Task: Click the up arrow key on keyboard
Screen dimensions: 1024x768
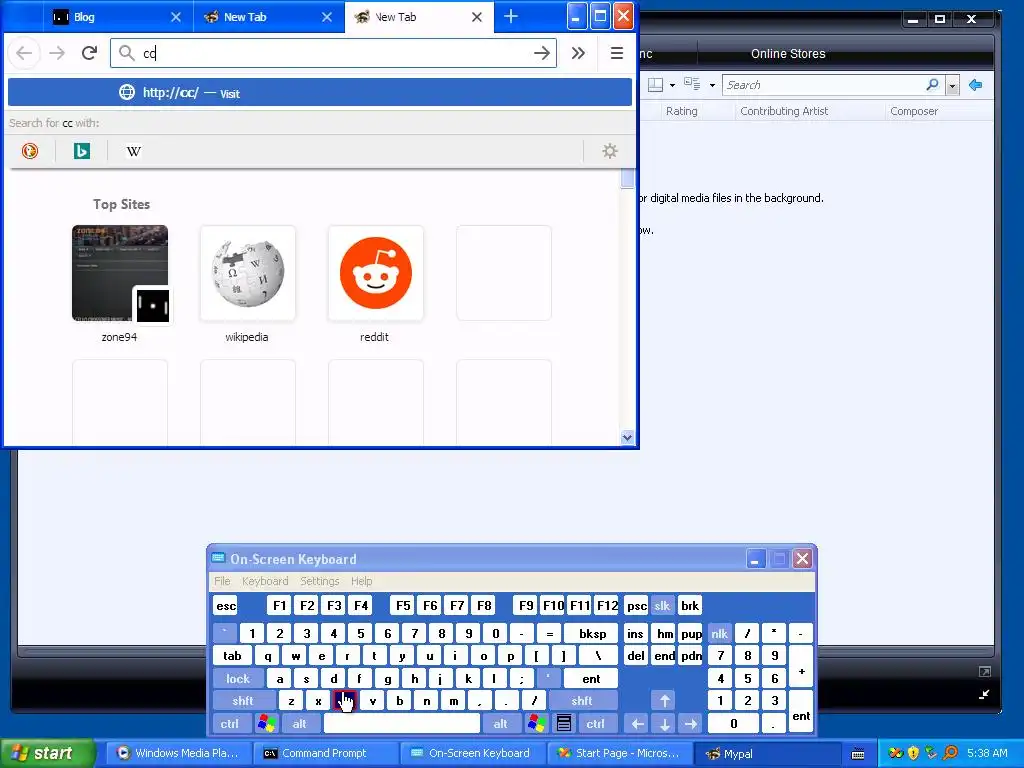Action: point(664,701)
